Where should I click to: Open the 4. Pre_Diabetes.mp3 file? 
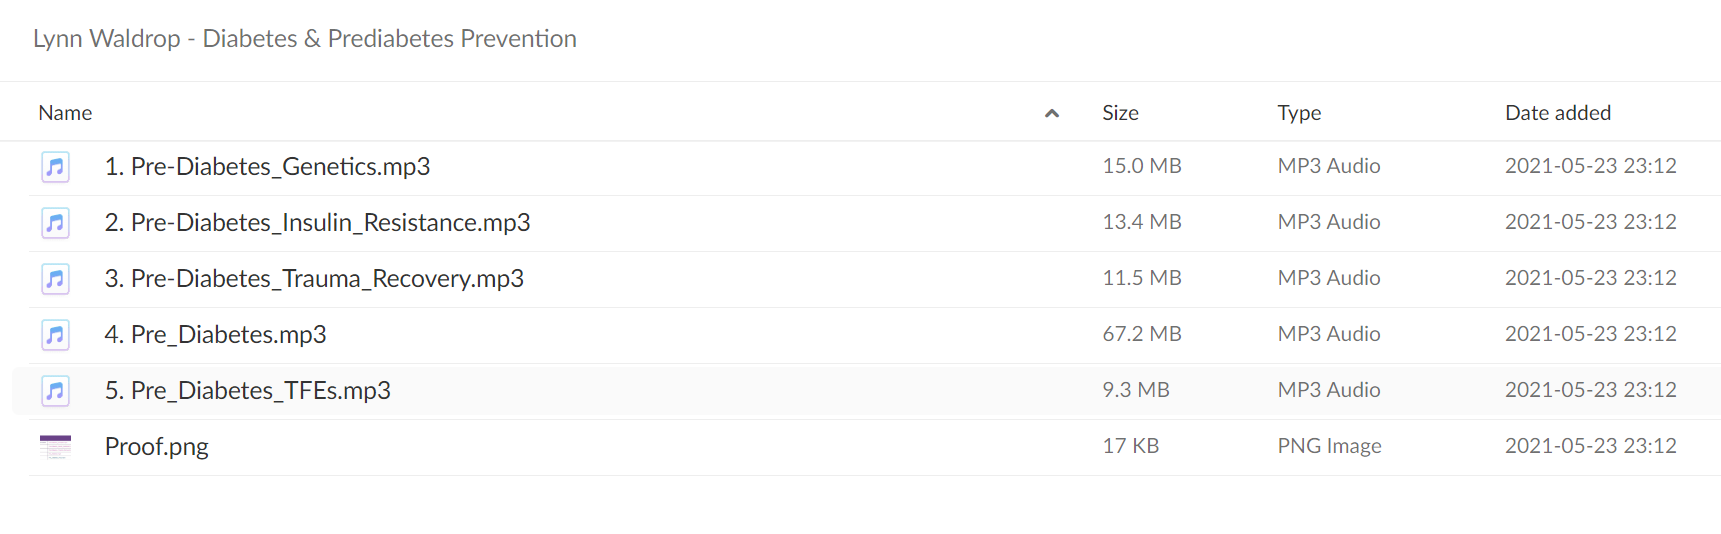215,334
